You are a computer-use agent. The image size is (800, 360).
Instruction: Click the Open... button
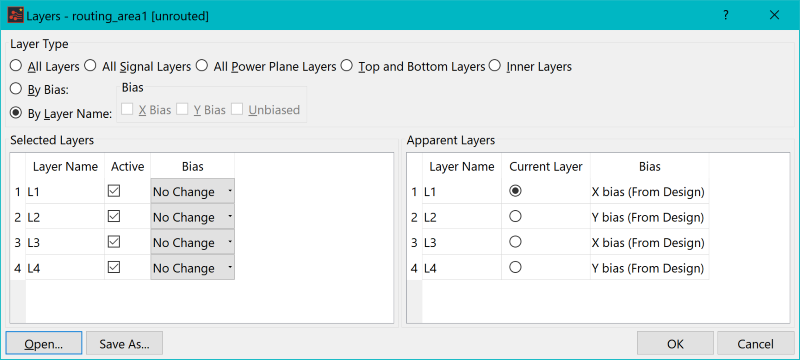point(43,343)
